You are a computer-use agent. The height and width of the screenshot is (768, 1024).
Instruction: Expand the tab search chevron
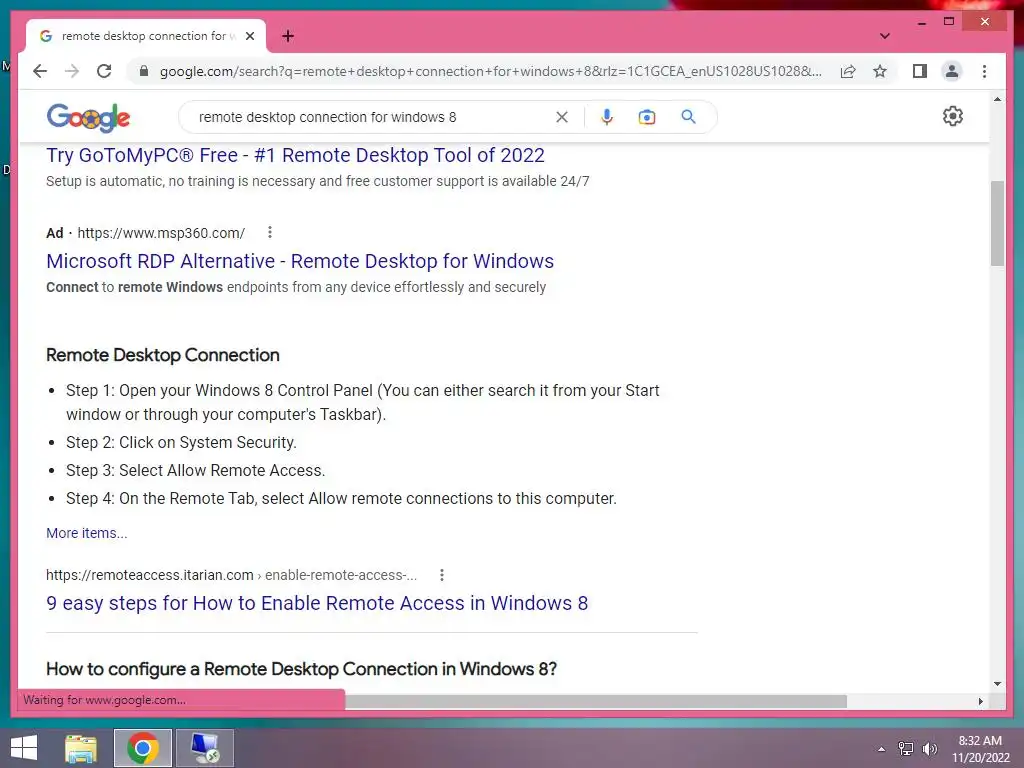pos(885,36)
